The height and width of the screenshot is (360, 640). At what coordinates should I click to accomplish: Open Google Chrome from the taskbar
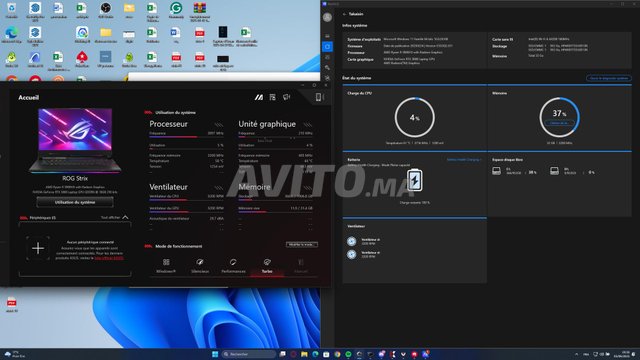point(337,354)
